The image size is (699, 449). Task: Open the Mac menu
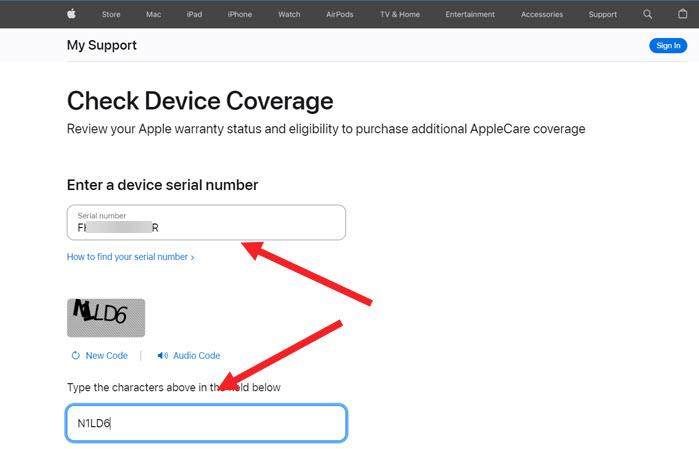(x=153, y=14)
